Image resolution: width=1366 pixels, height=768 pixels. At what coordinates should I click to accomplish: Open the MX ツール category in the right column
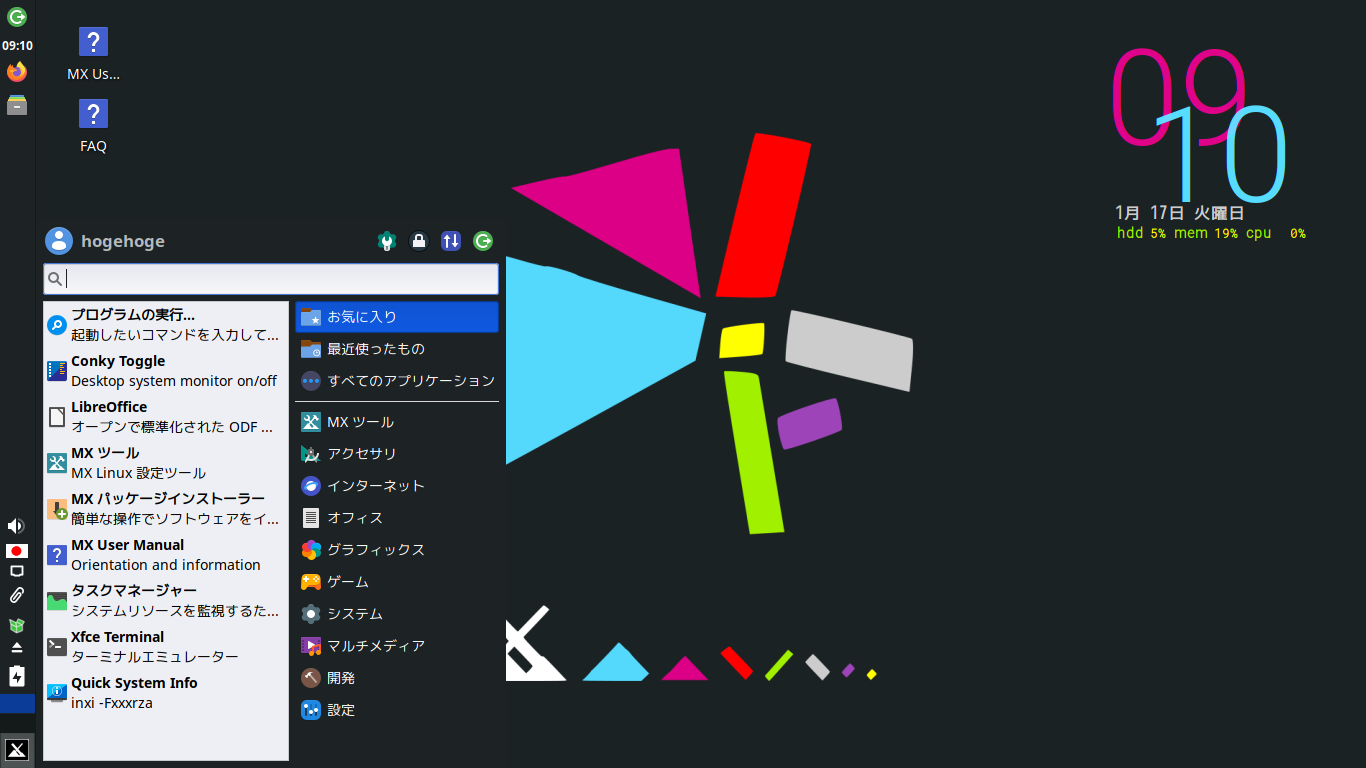(x=397, y=422)
